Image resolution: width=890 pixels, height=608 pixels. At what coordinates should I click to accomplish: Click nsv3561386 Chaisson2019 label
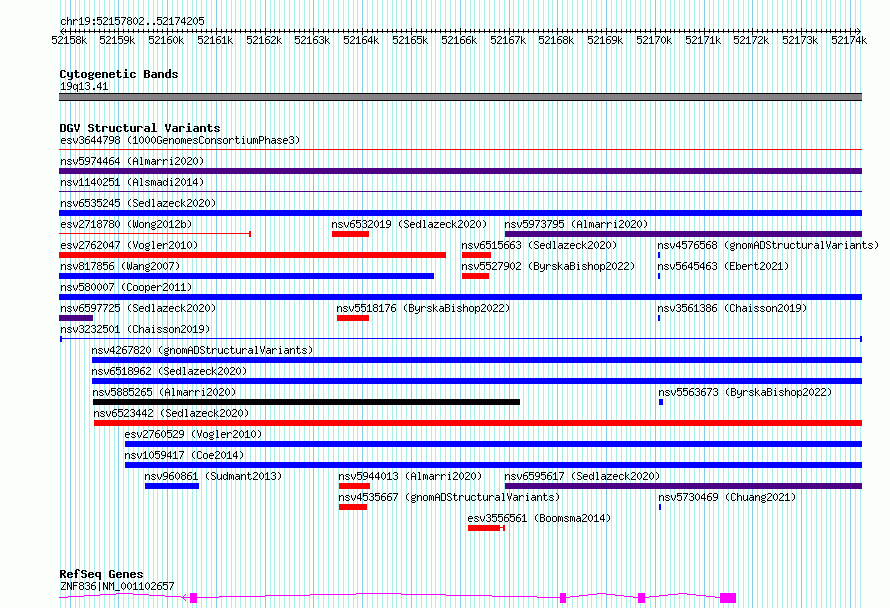point(732,308)
